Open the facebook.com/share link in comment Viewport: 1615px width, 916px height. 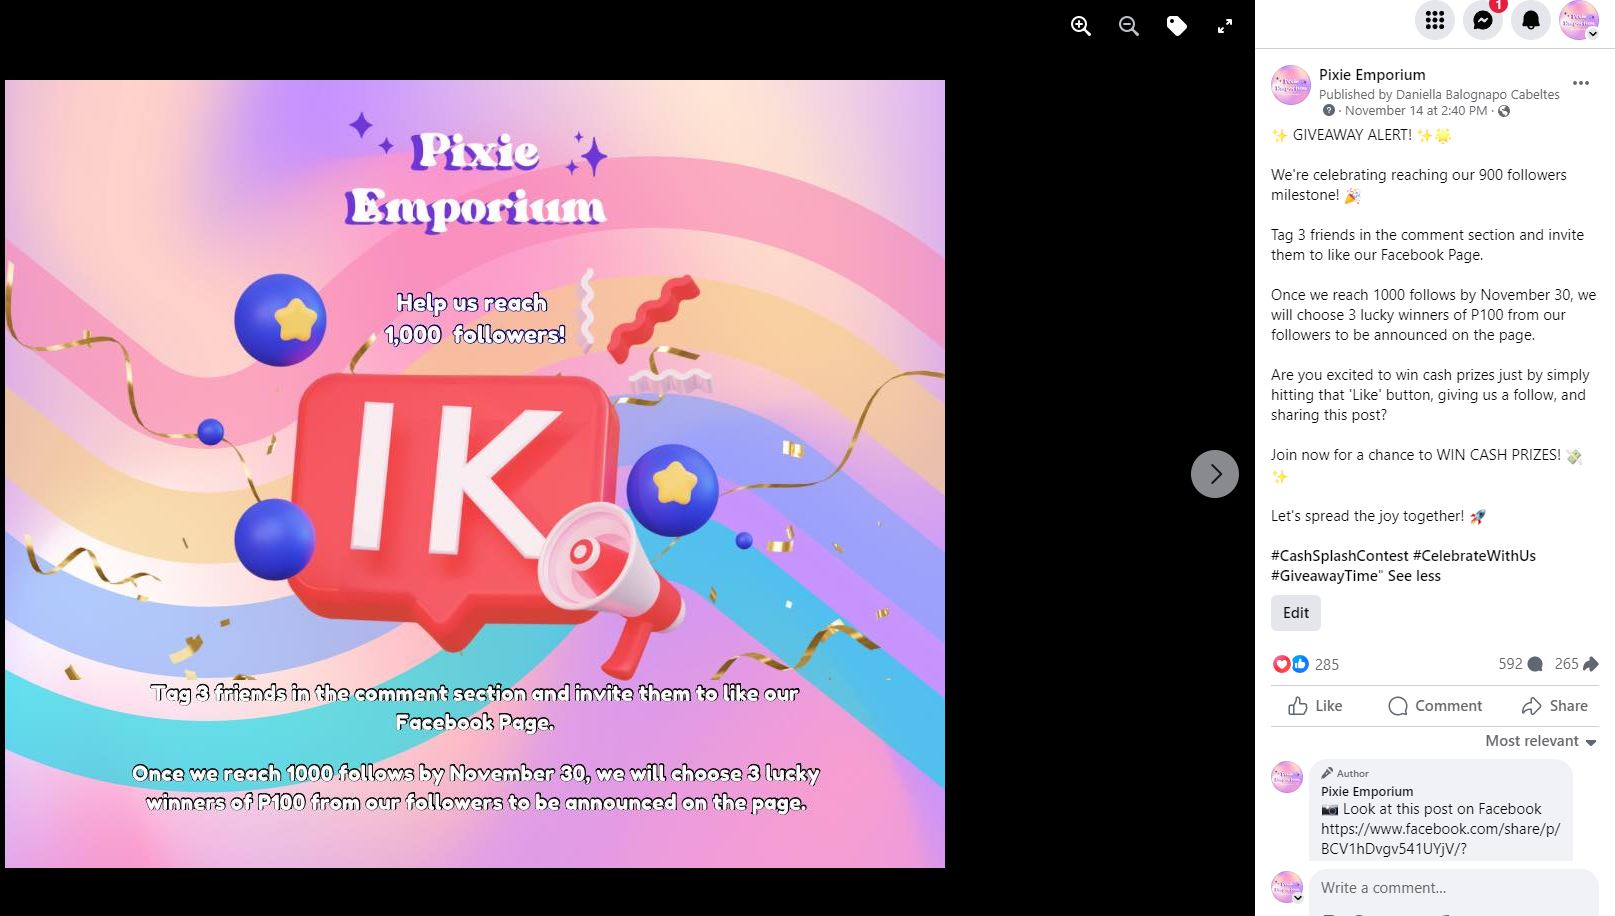[x=1441, y=839]
